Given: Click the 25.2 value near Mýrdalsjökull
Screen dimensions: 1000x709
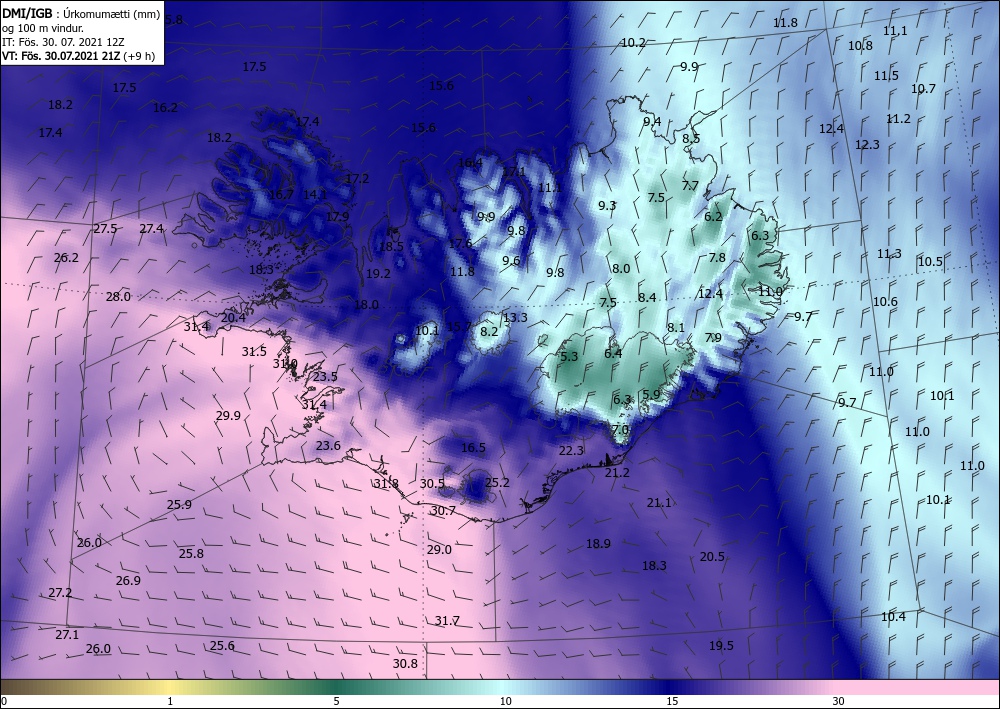Looking at the screenshot, I should point(497,483).
